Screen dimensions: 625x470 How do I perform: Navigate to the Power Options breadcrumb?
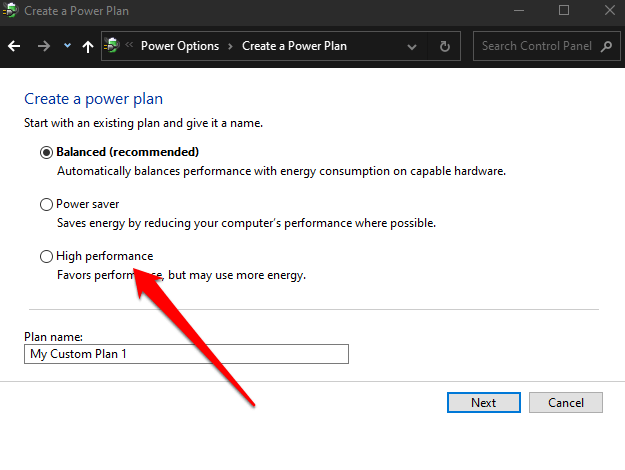pyautogui.click(x=180, y=46)
